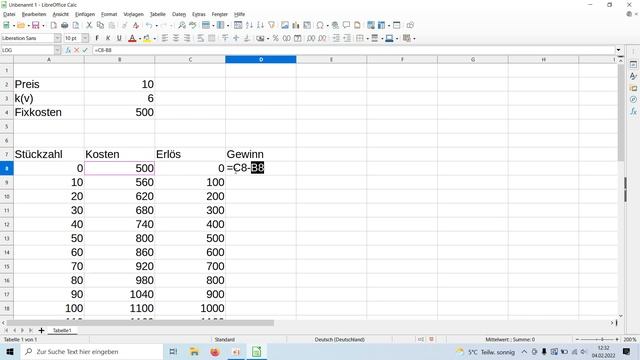Toggle Align Left
Viewport: 640px width, 360px height.
click(165, 38)
